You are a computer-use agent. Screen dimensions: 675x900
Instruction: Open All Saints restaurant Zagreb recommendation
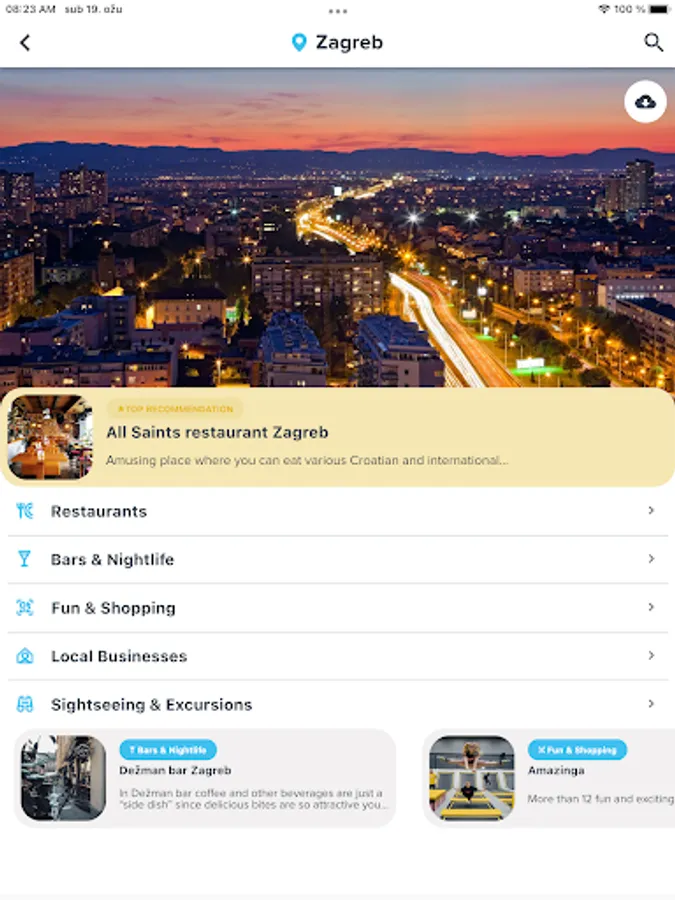[338, 437]
